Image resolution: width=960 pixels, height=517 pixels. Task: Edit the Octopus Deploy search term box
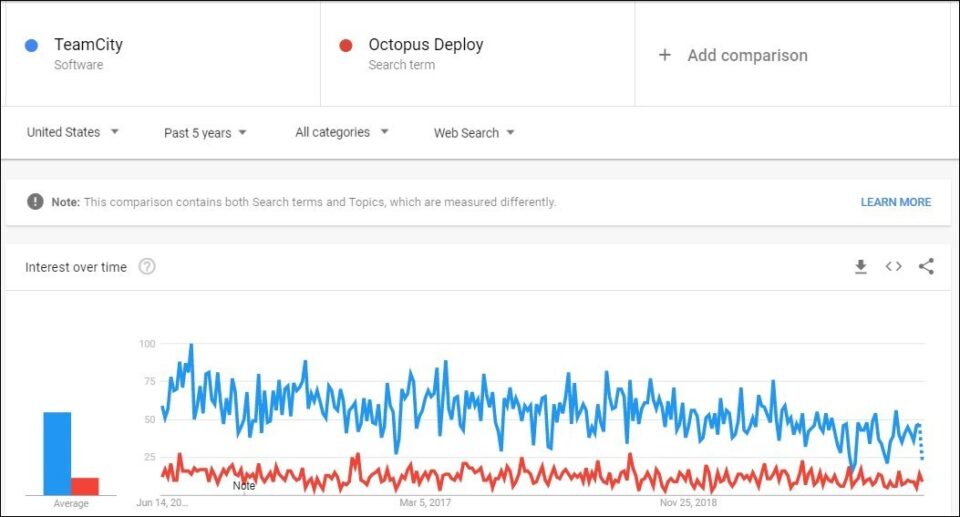pyautogui.click(x=478, y=54)
